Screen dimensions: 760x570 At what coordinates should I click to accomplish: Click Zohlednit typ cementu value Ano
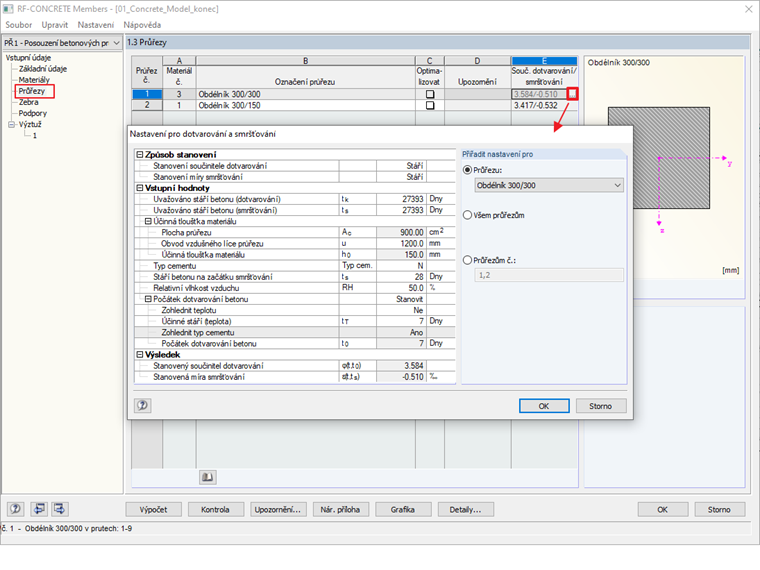click(x=401, y=332)
